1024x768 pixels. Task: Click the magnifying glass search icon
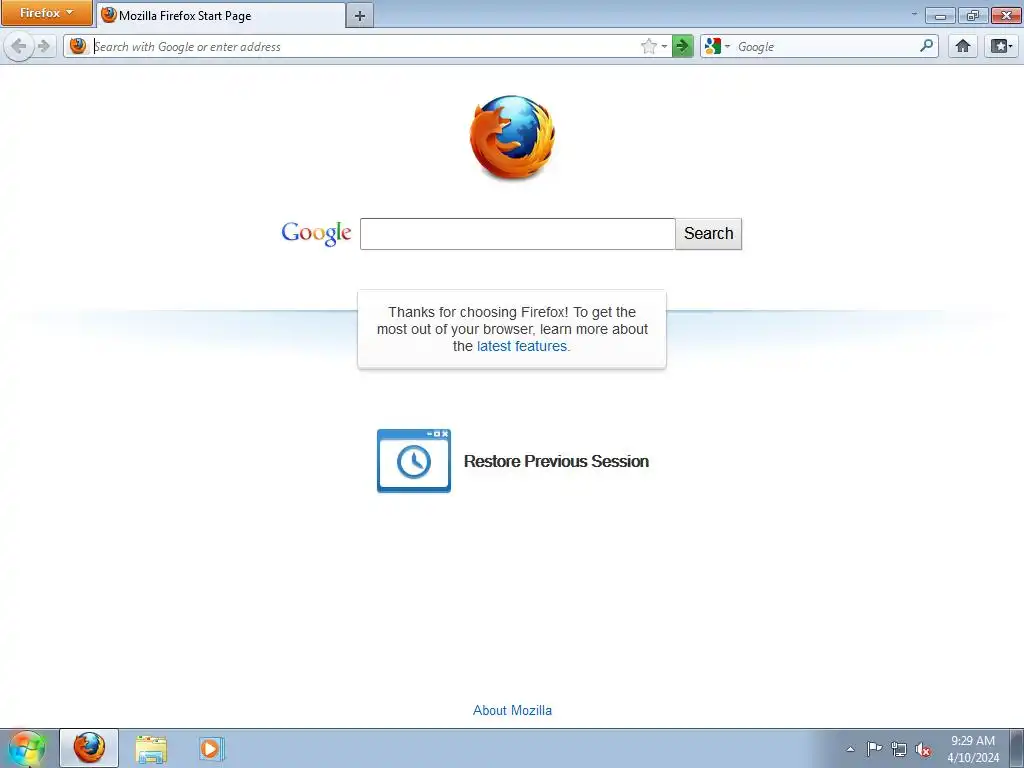[926, 46]
